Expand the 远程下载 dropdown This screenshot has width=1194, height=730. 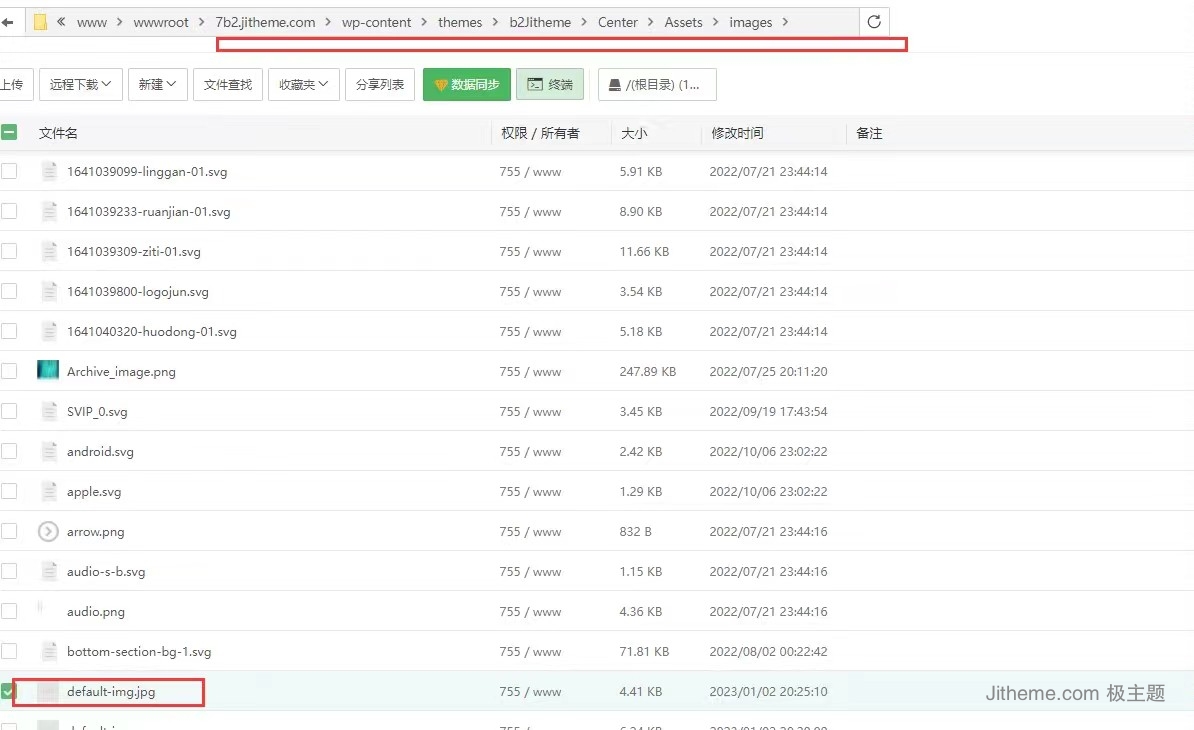(x=81, y=85)
